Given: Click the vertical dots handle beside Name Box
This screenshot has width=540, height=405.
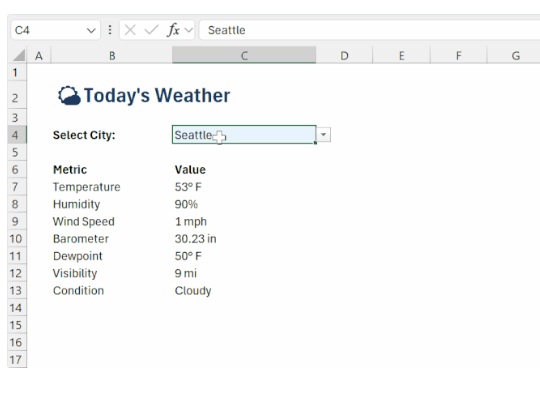Looking at the screenshot, I should (110, 30).
